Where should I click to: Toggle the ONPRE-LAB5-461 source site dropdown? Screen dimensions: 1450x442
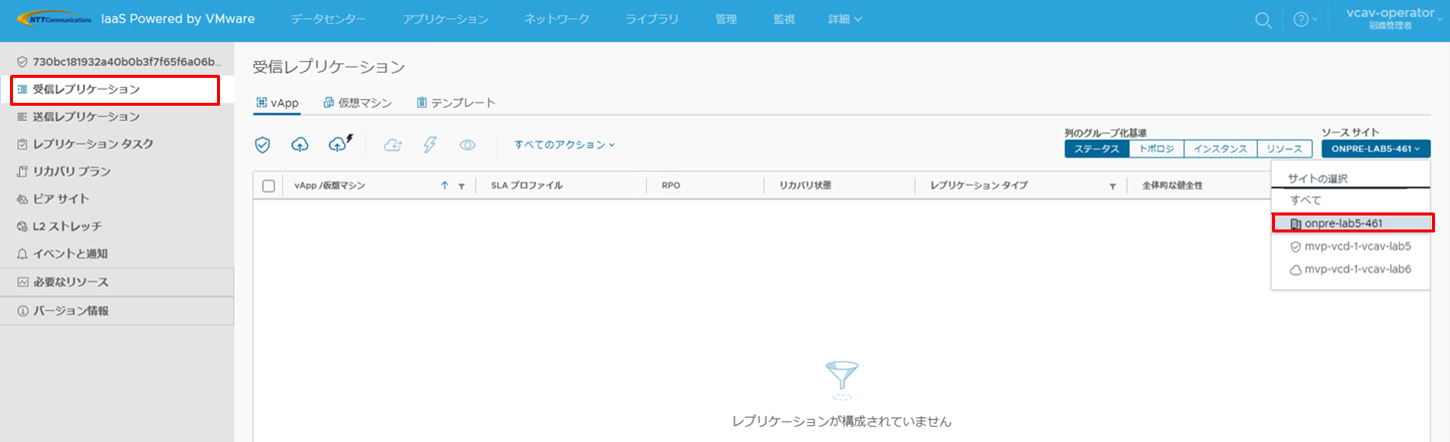click(x=1376, y=149)
